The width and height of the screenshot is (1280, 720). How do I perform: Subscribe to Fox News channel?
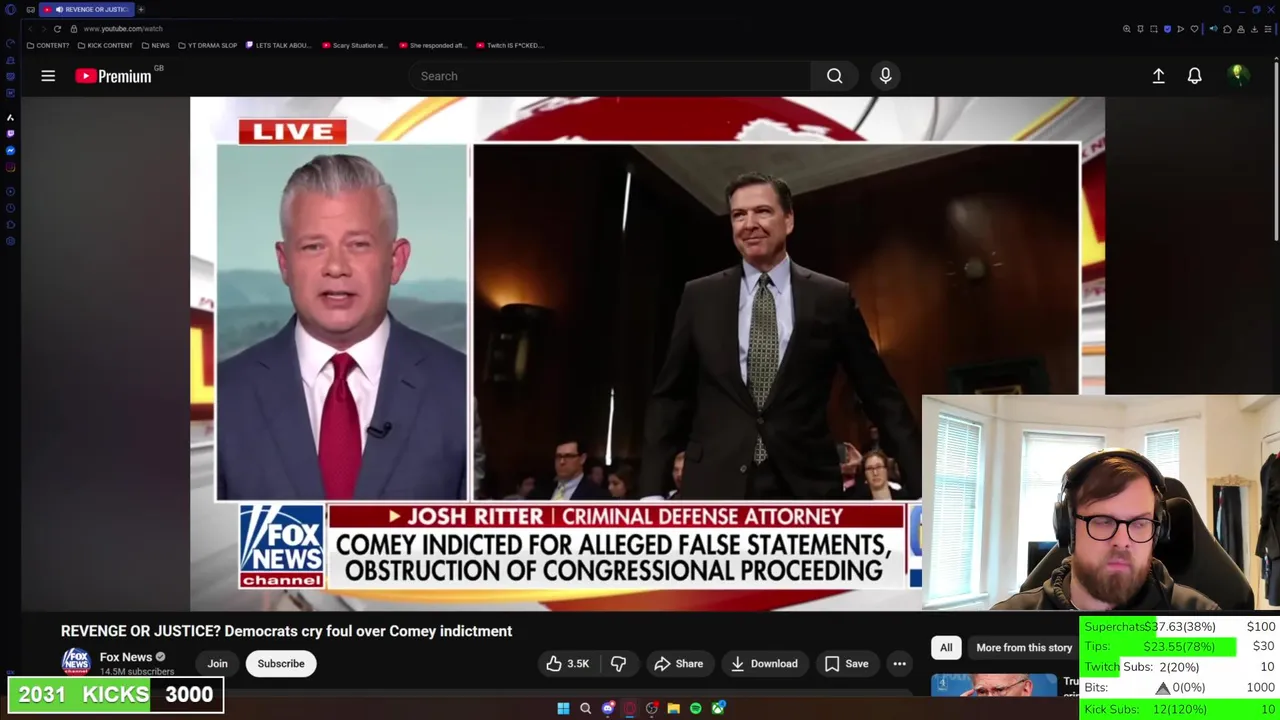281,664
